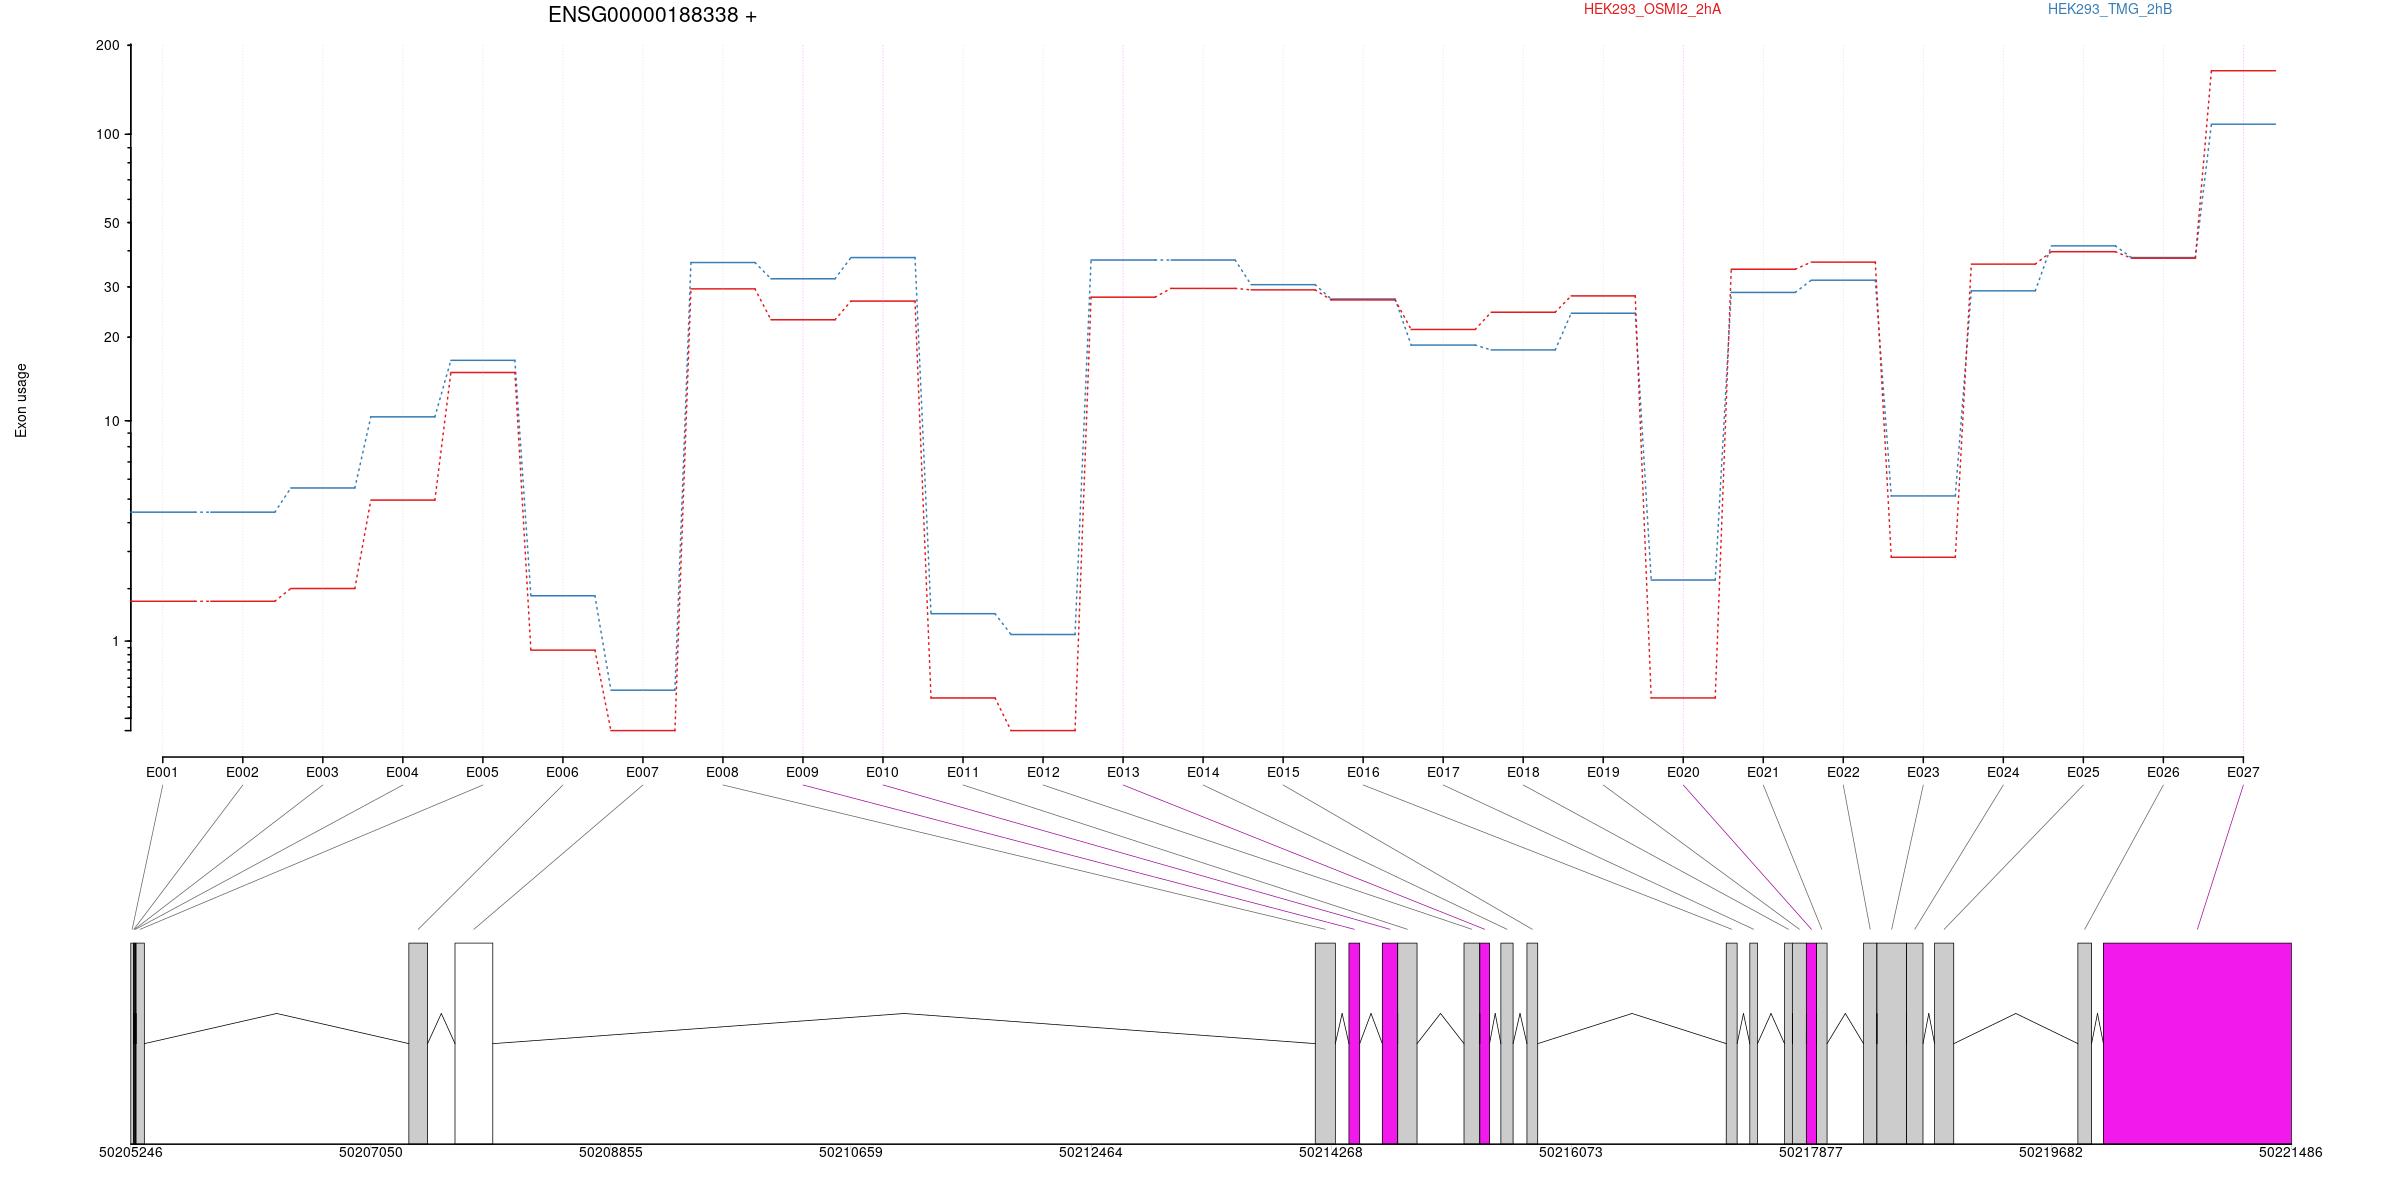Image resolution: width=2400 pixels, height=1200 pixels.
Task: Click the blue E027 usage line segment
Action: pos(2243,124)
